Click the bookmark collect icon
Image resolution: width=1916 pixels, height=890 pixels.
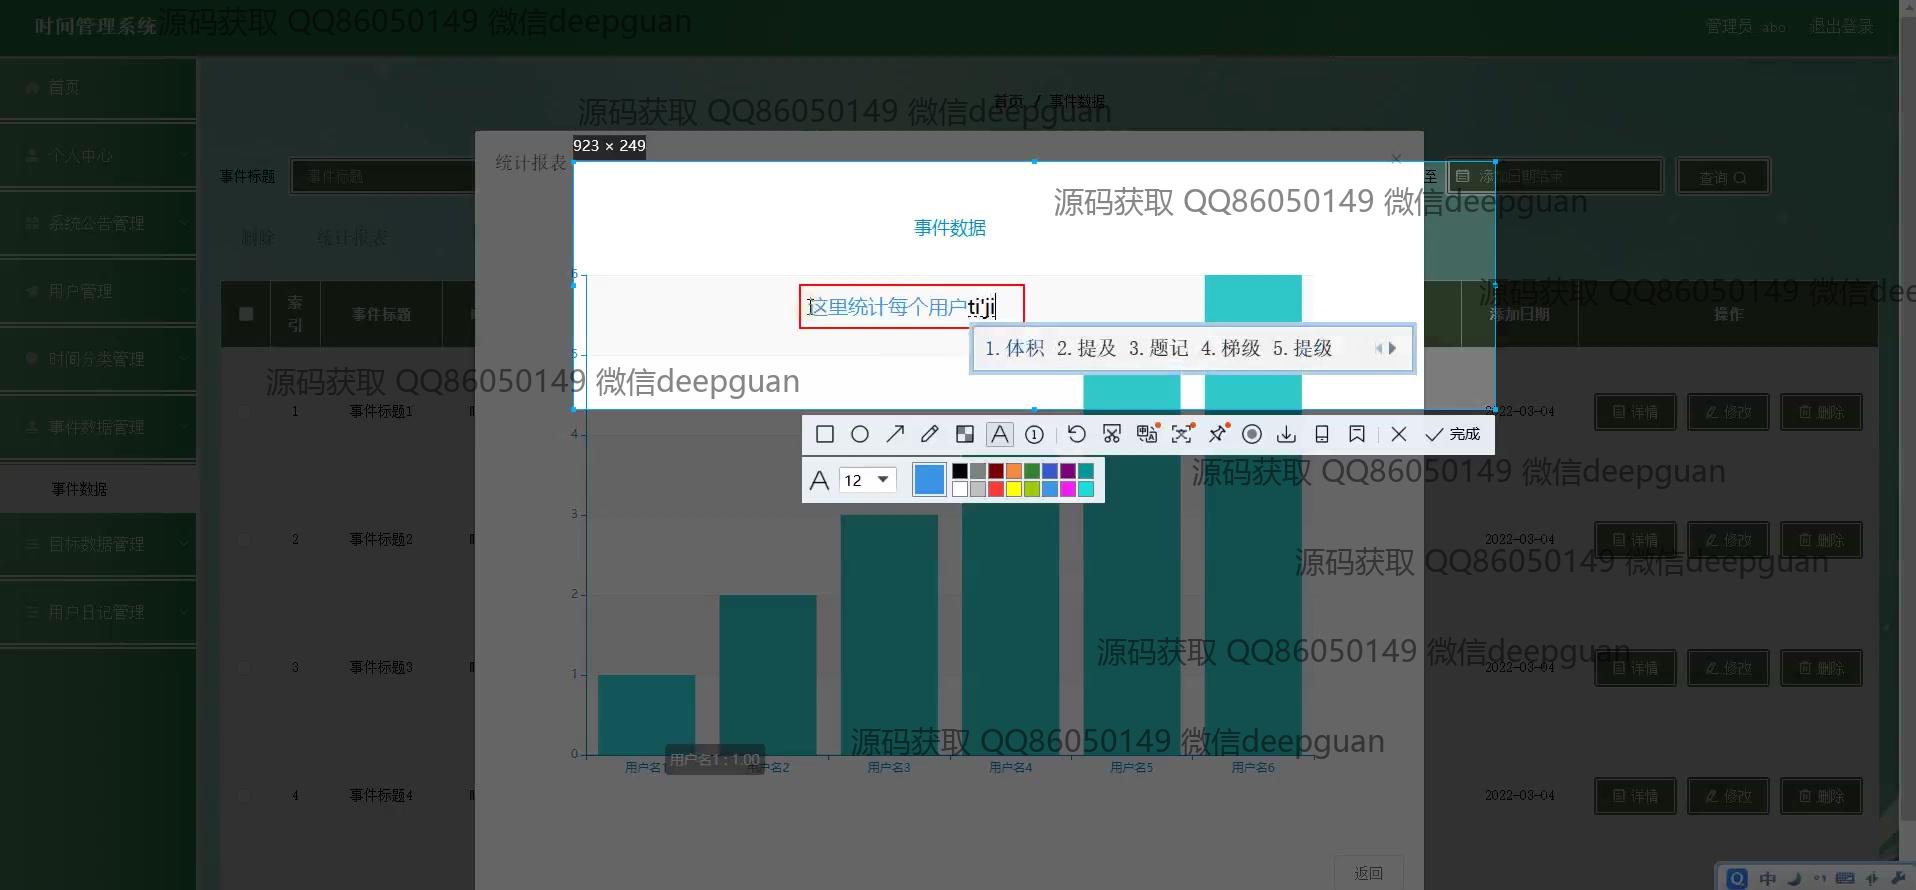pos(1357,434)
